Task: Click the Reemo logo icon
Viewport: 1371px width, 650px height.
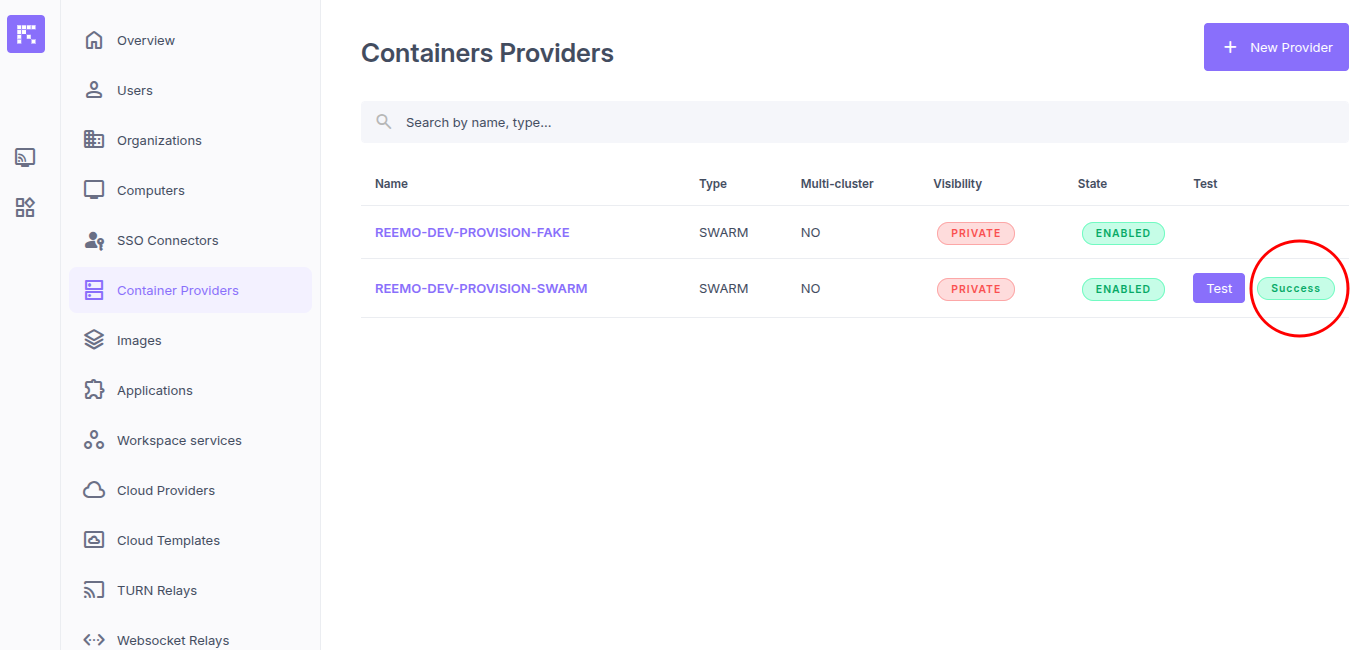Action: (26, 34)
